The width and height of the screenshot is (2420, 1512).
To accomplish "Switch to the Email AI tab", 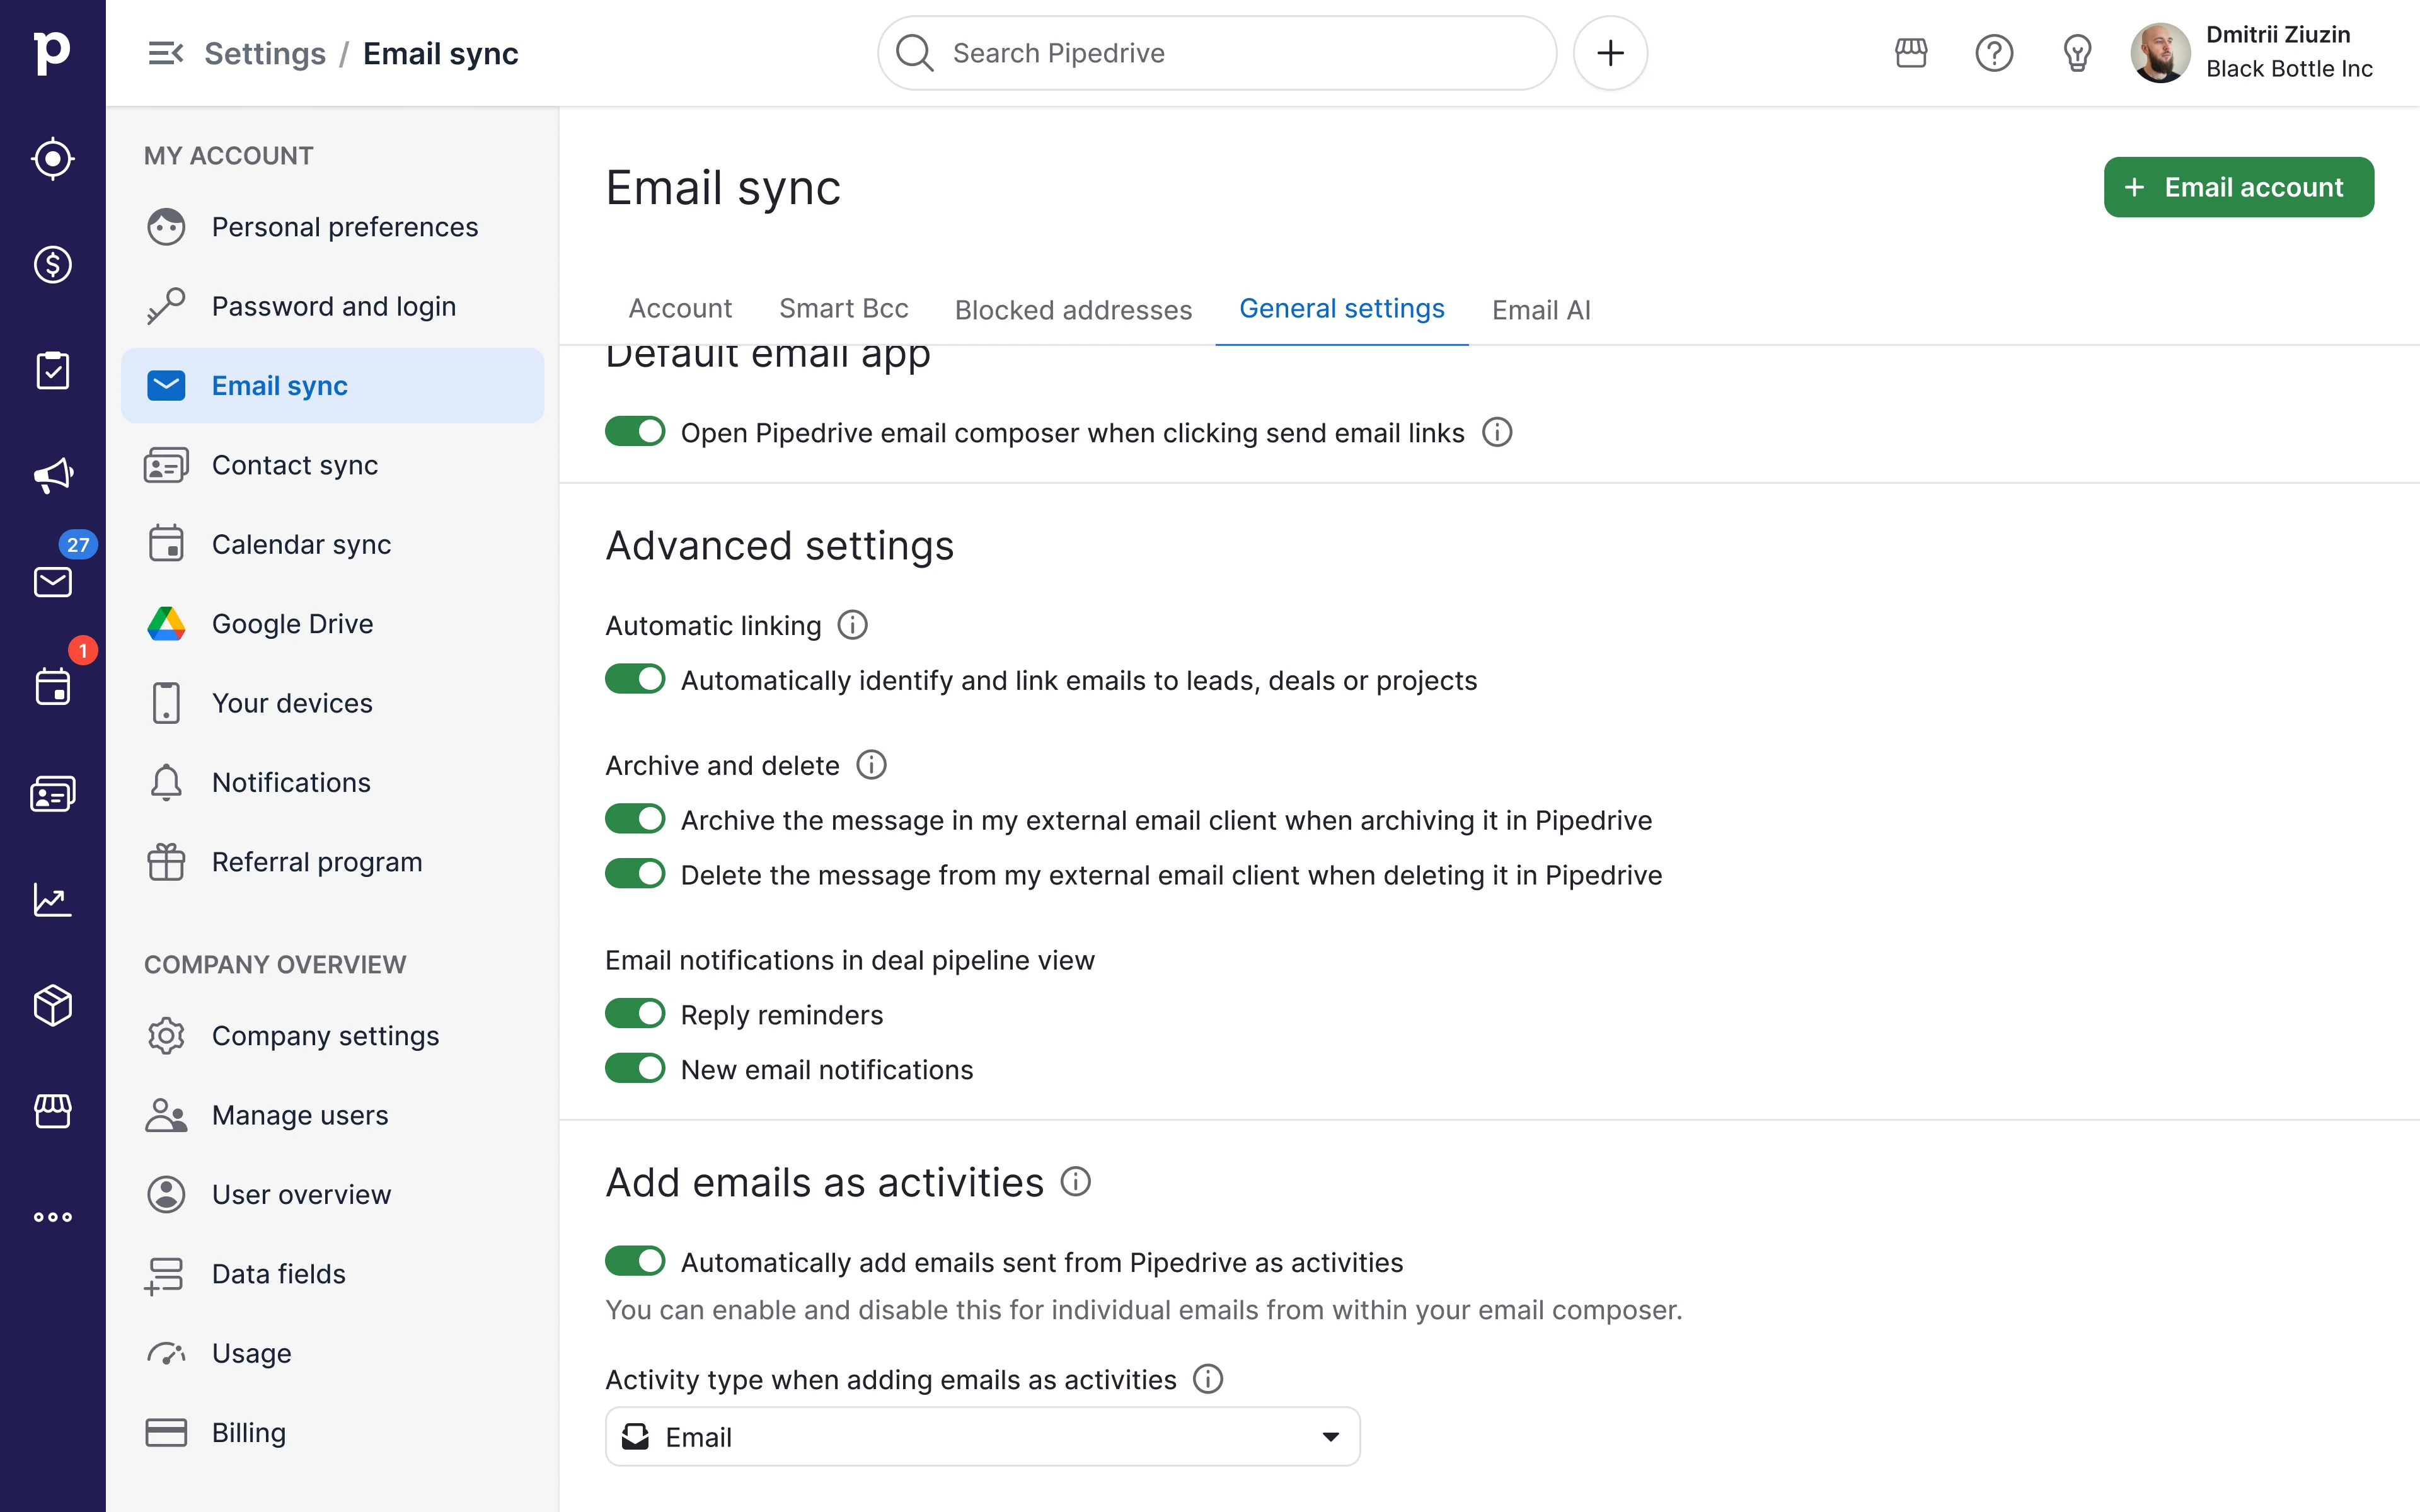I will point(1541,310).
